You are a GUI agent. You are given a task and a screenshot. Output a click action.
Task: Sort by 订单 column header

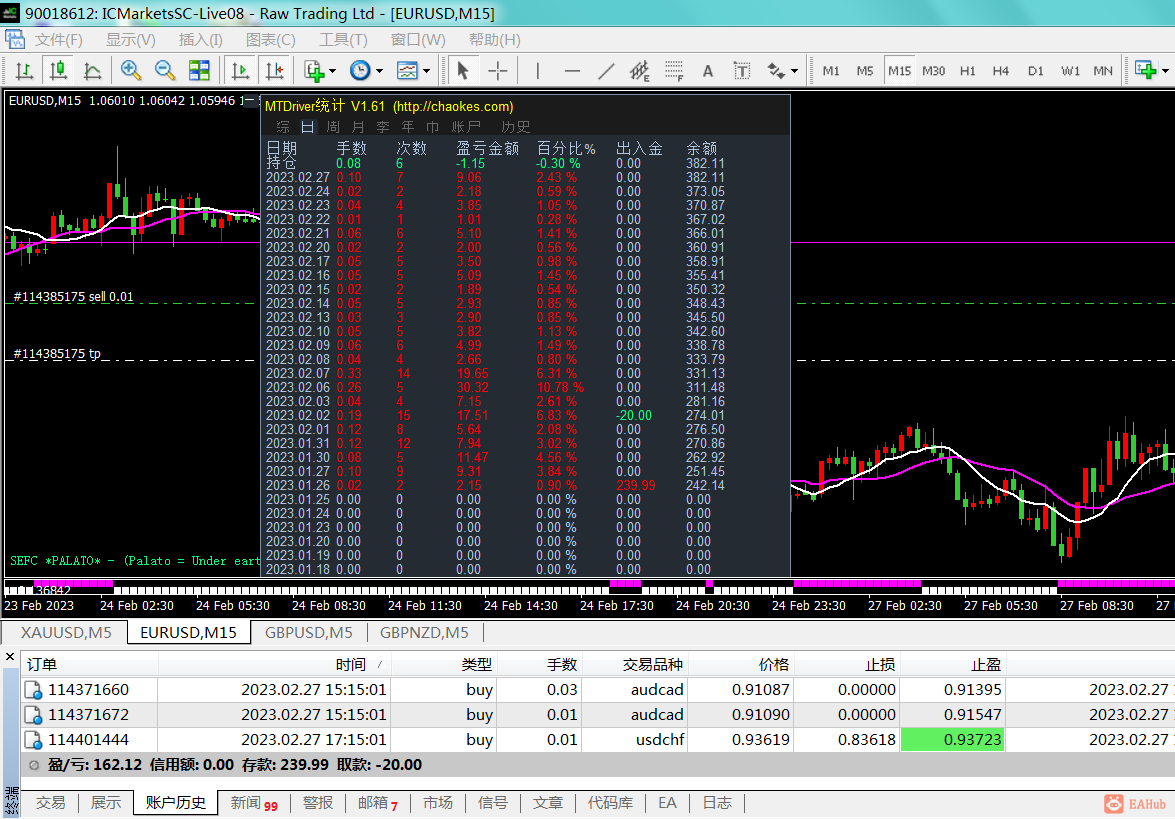[90, 664]
